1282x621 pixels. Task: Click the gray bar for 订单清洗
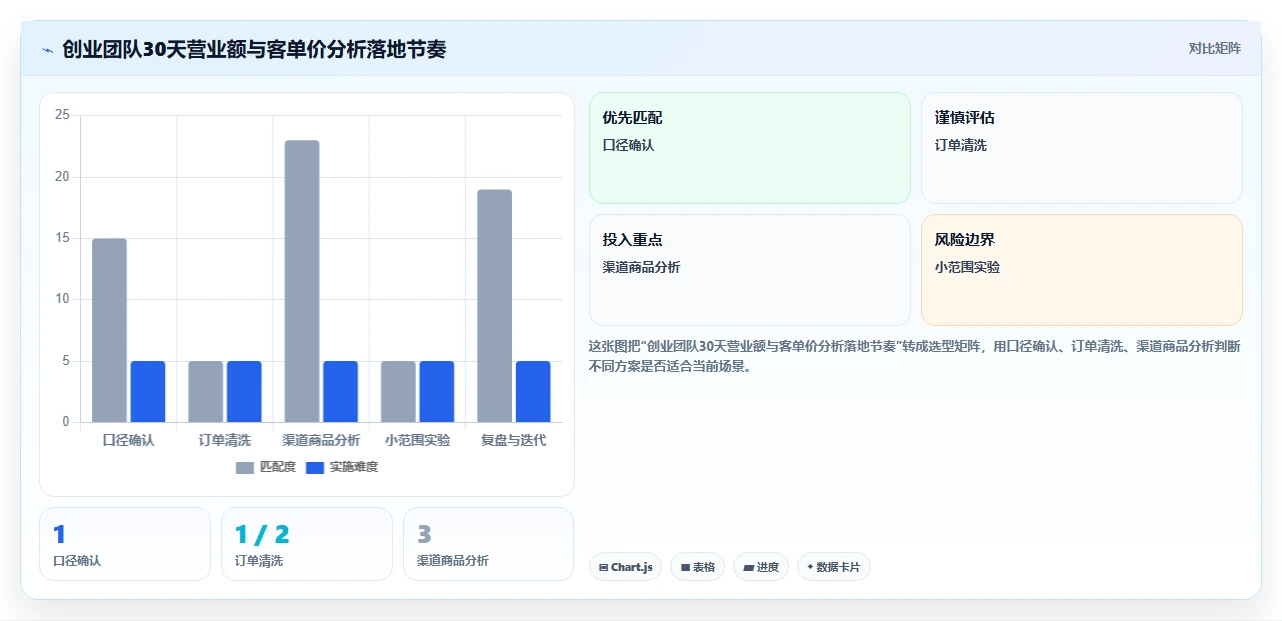[206, 391]
